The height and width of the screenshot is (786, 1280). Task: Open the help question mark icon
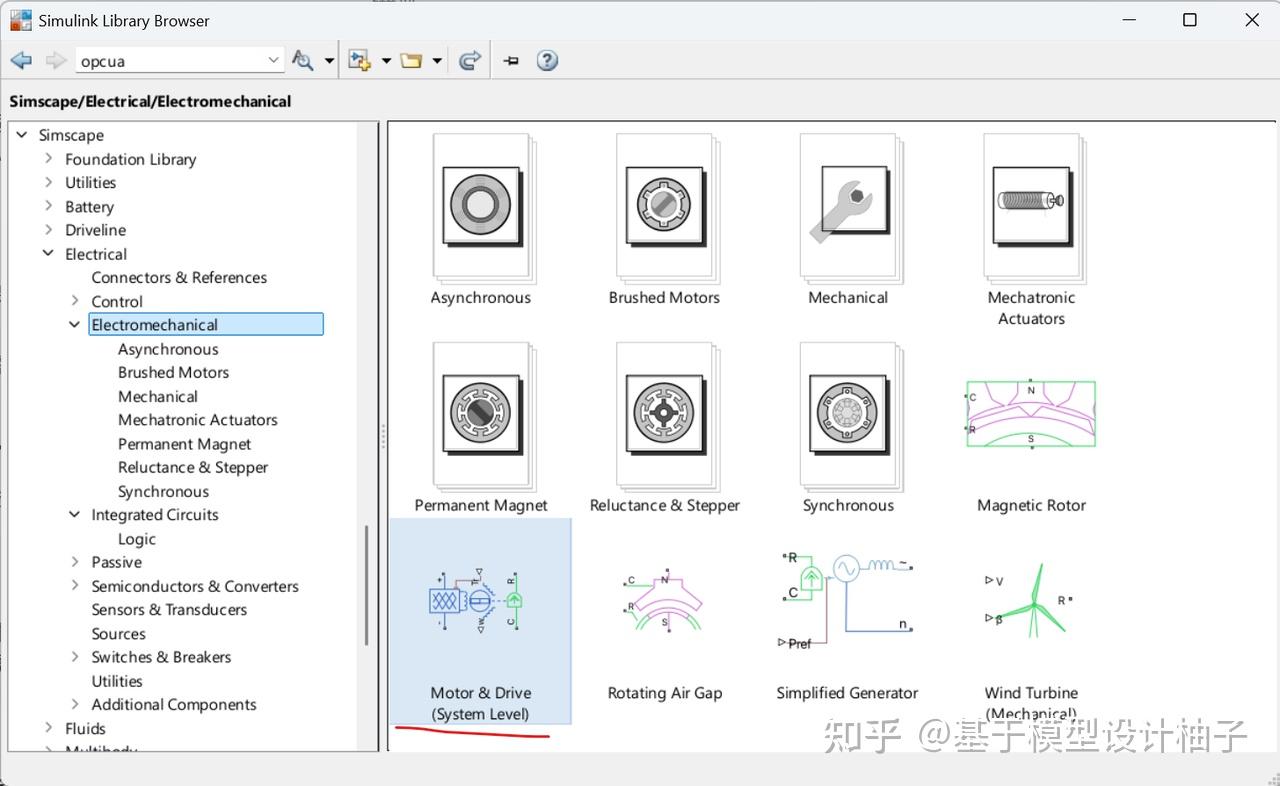[x=546, y=61]
